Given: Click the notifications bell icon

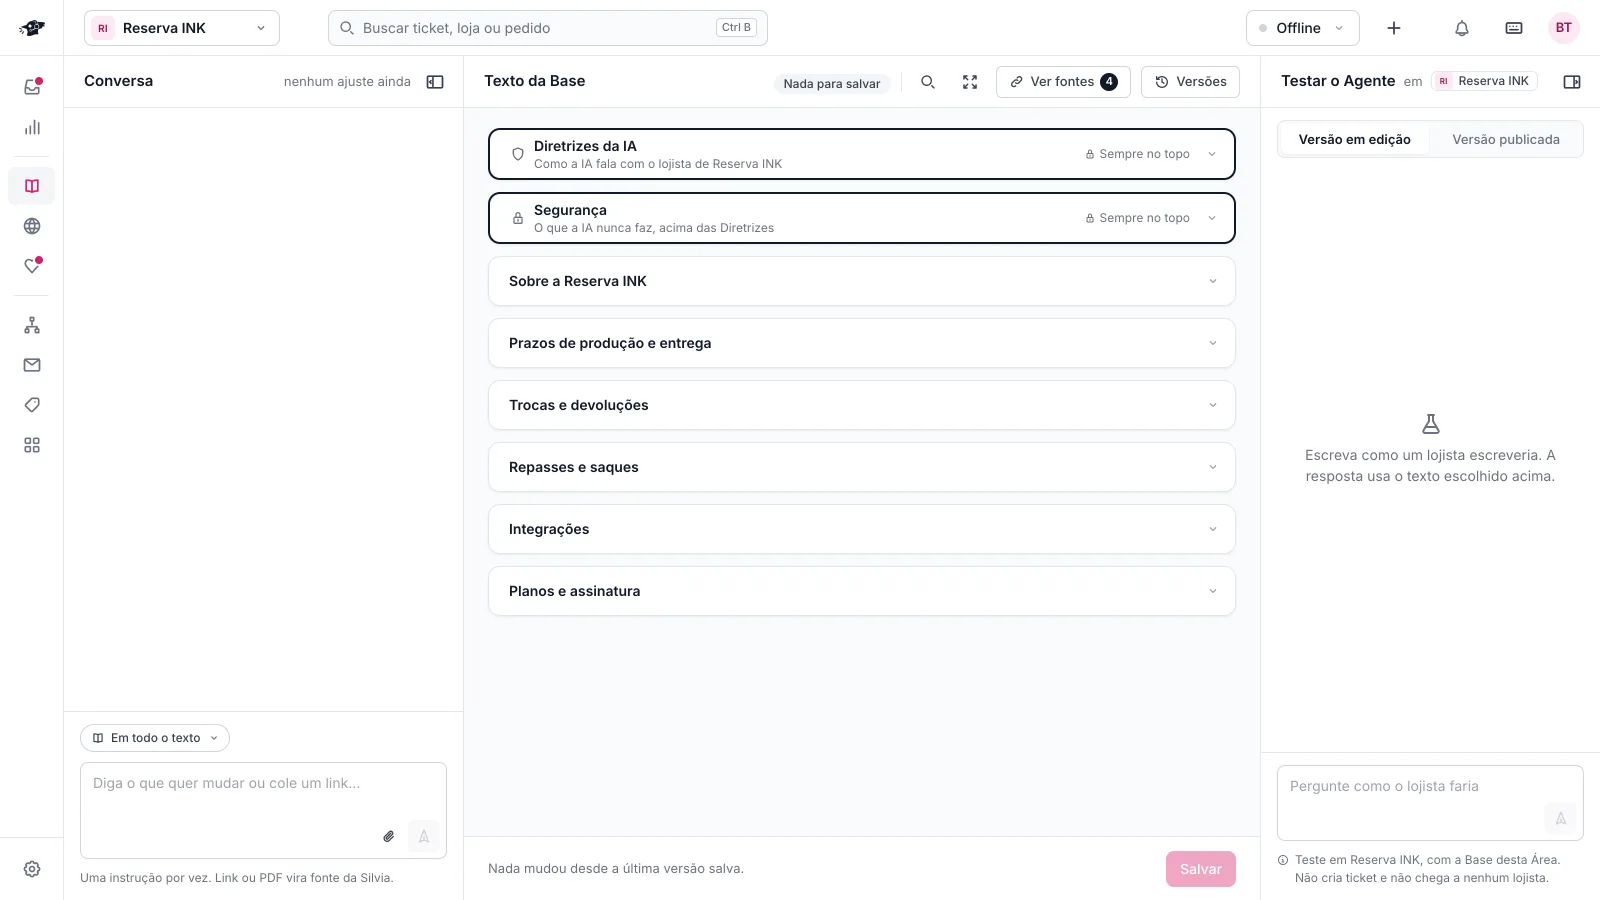Looking at the screenshot, I should [1462, 28].
